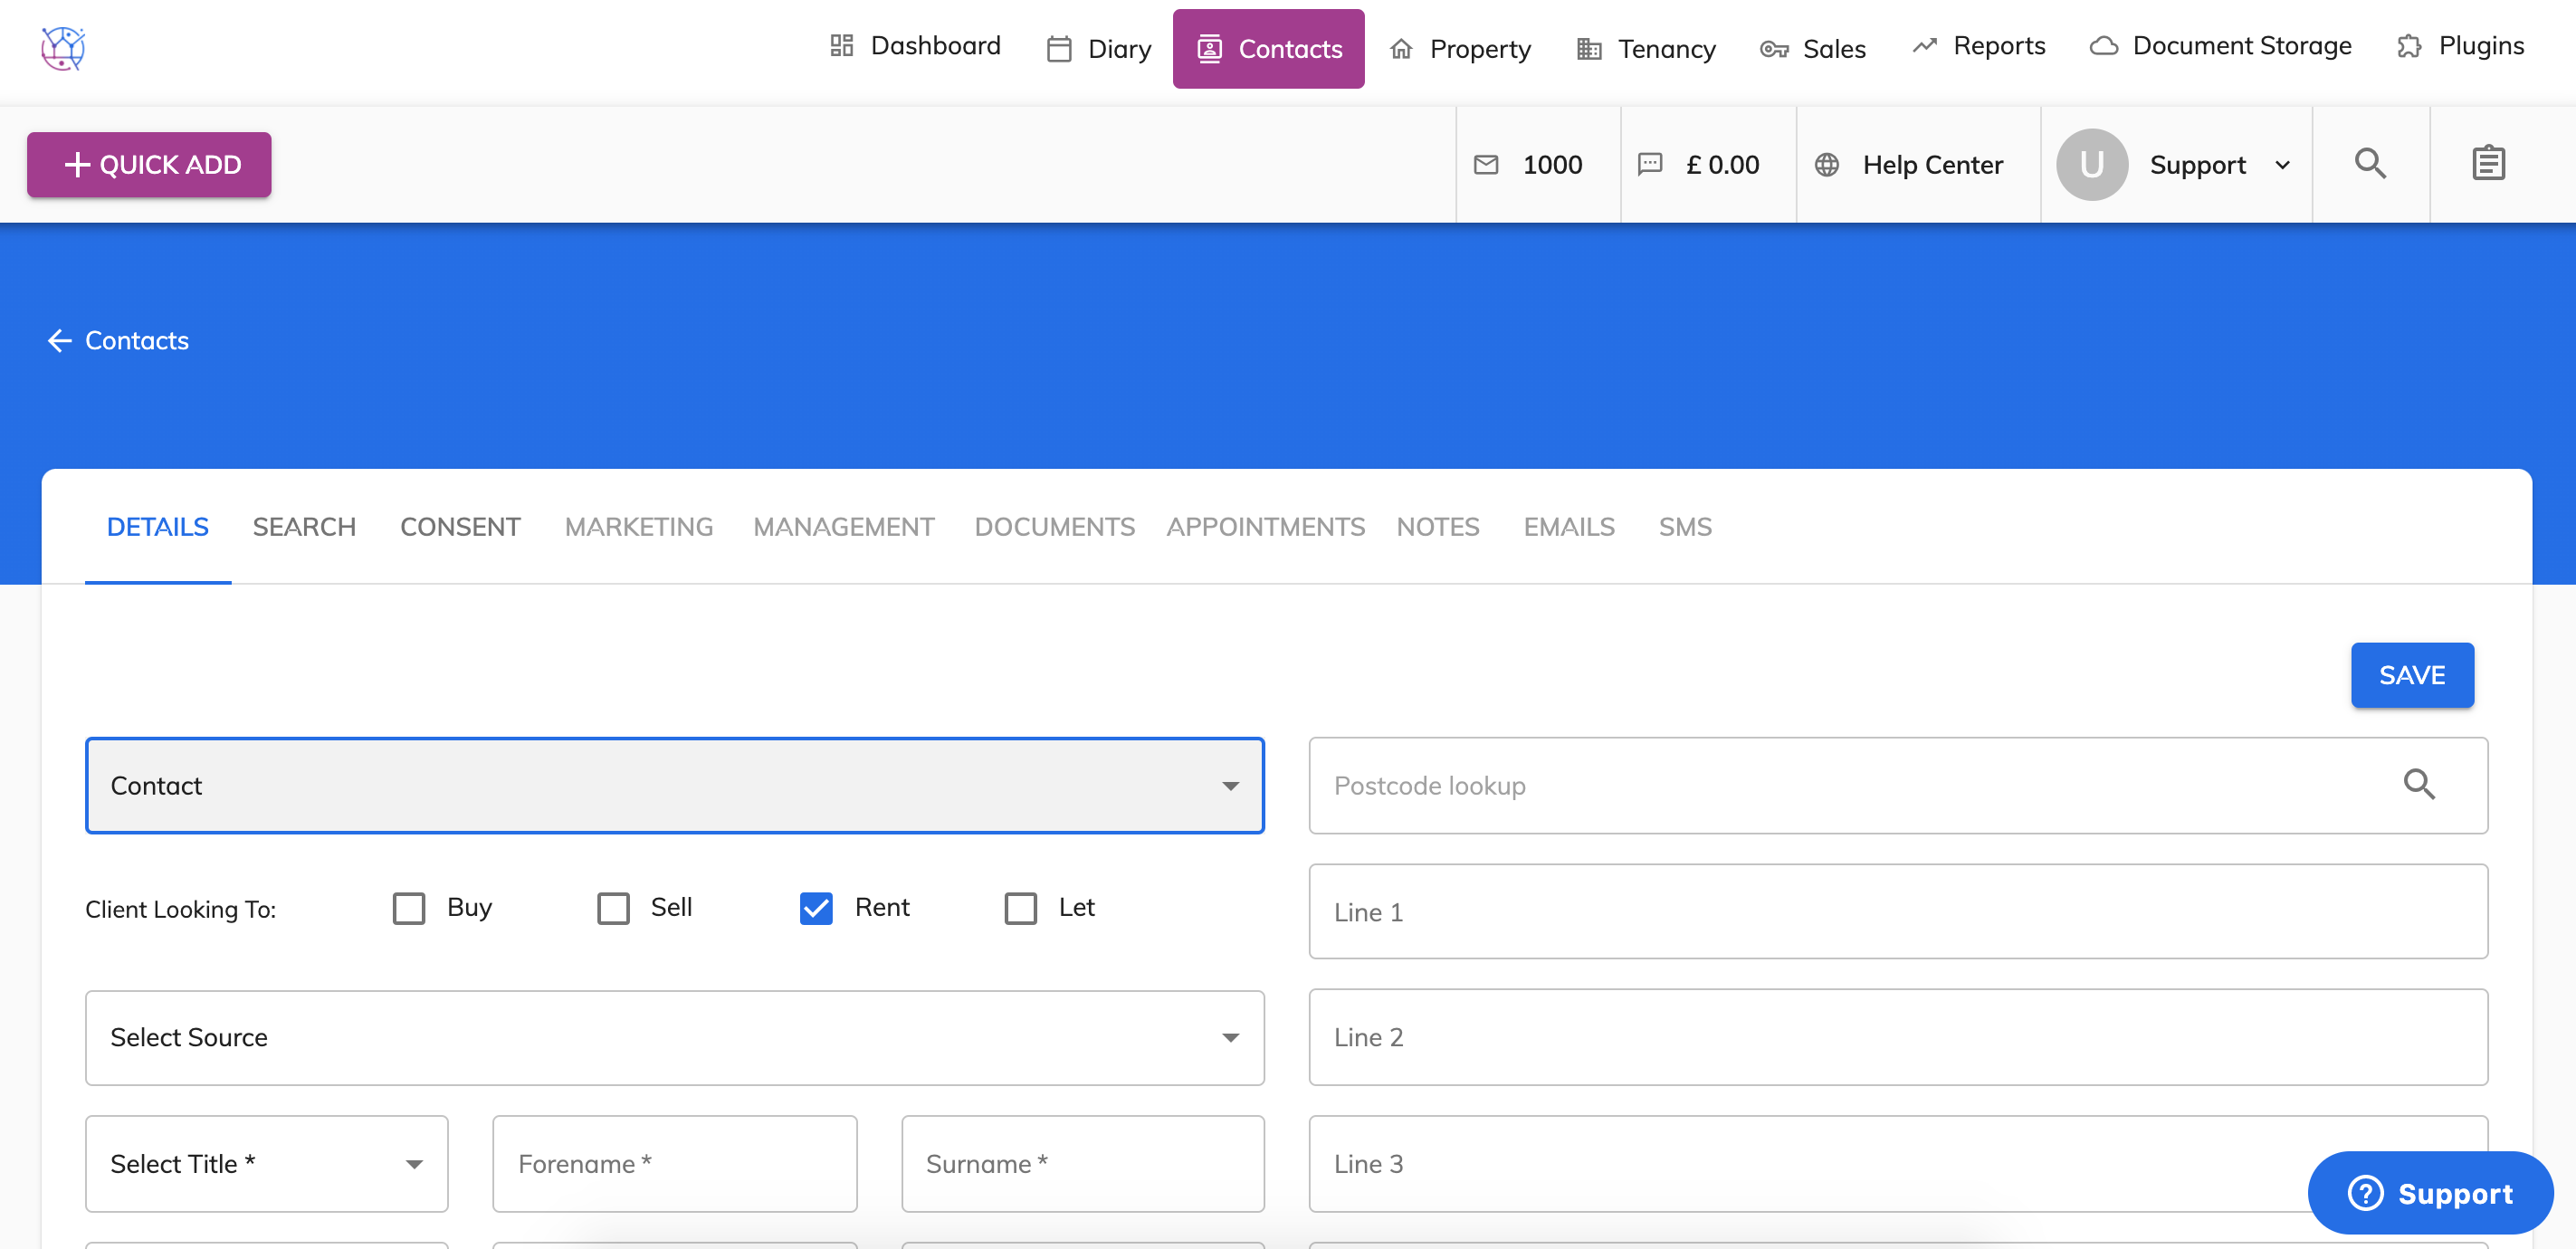Click the Help Center globe icon

(x=1826, y=165)
